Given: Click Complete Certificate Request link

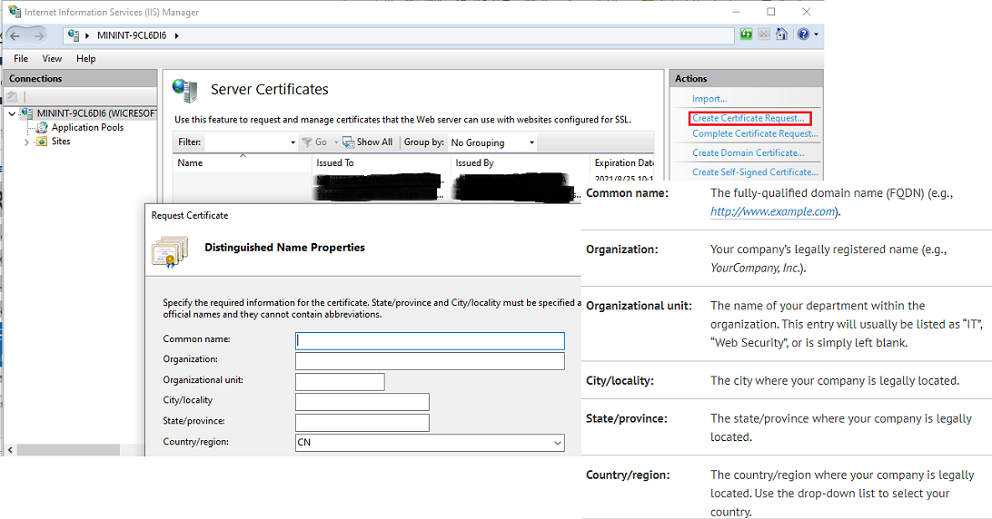Looking at the screenshot, I should tap(755, 134).
